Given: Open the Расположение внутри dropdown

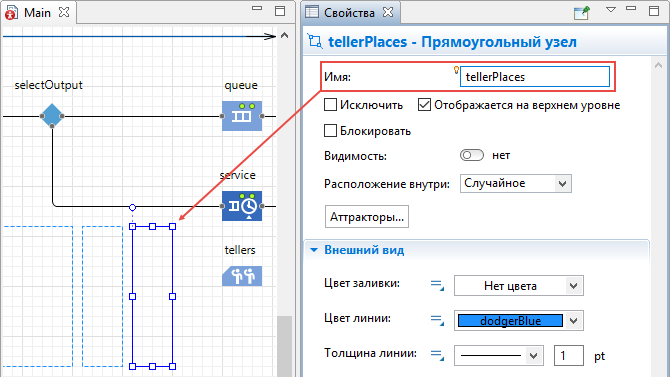Looking at the screenshot, I should coord(516,183).
